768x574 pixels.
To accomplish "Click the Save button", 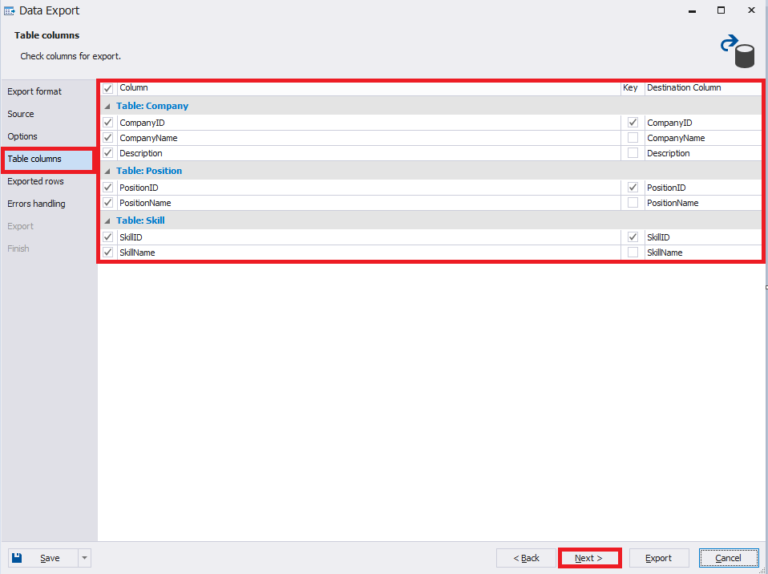I will pyautogui.click(x=43, y=558).
